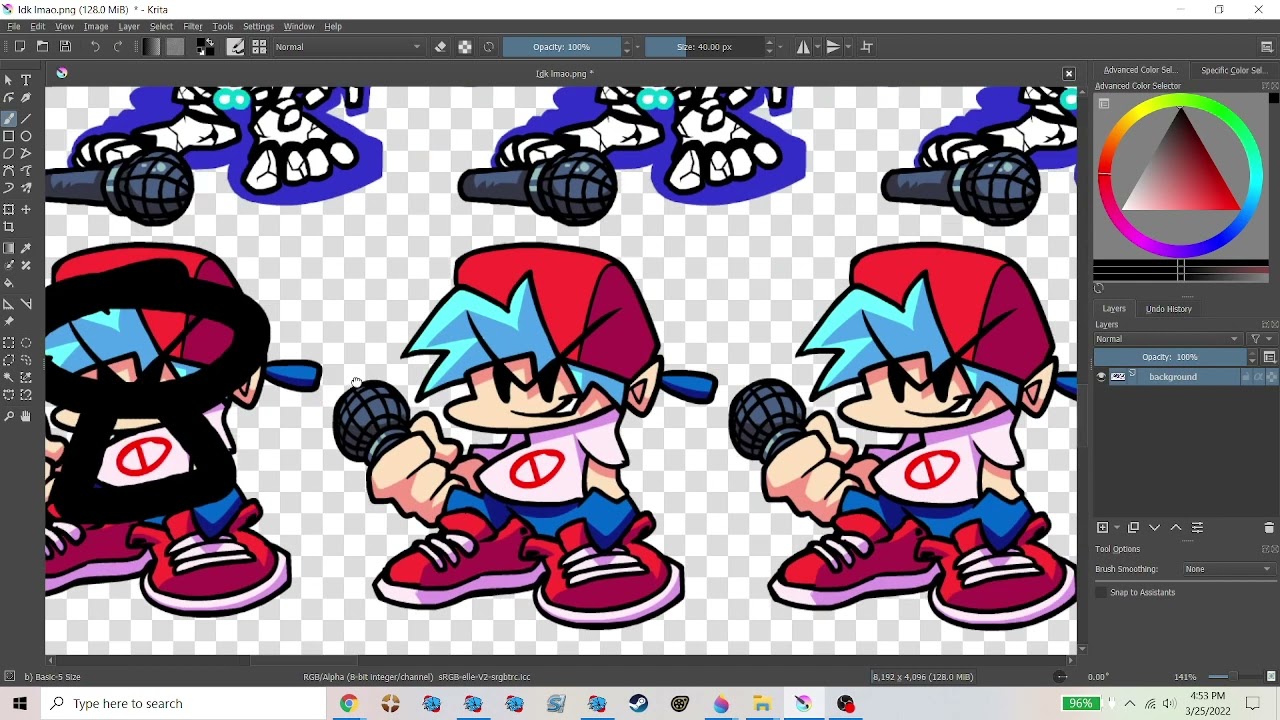Image resolution: width=1280 pixels, height=720 pixels.
Task: Select the Polygon tool
Action: pos(9,154)
